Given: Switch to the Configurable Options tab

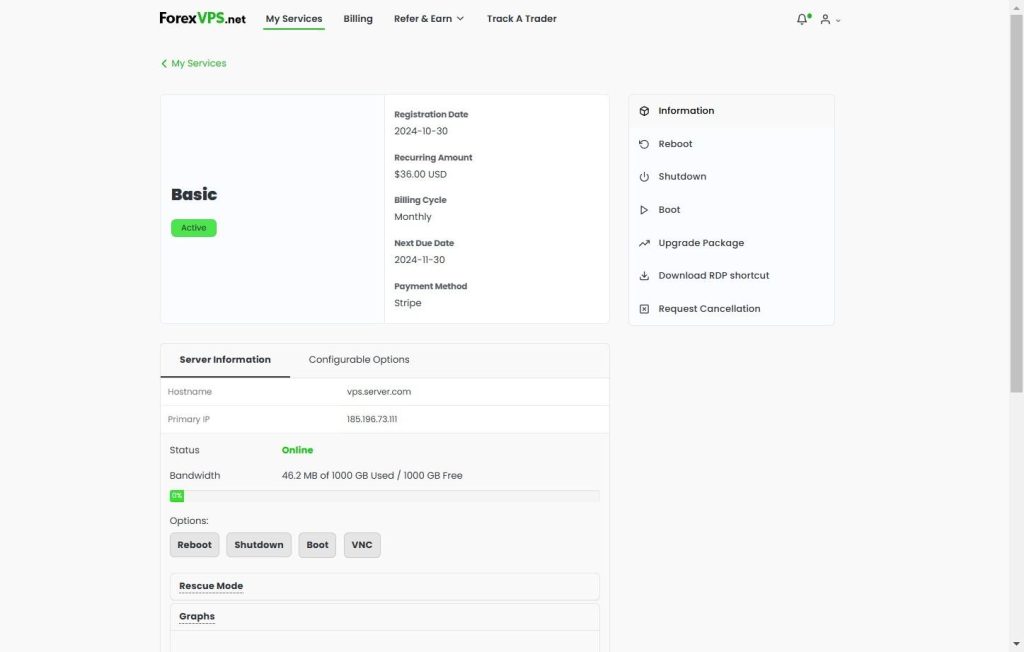Looking at the screenshot, I should [x=359, y=360].
